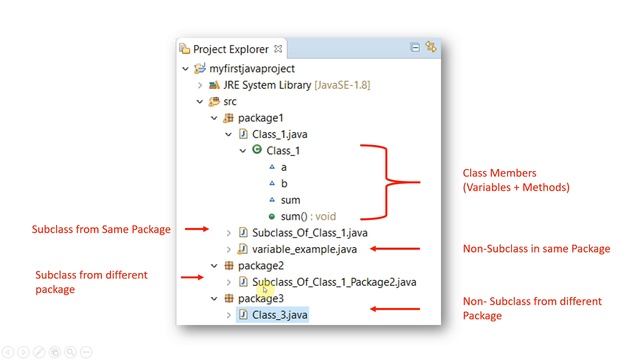The height and width of the screenshot is (360, 640).
Task: Click the variable_example.java file icon
Action: [x=243, y=249]
